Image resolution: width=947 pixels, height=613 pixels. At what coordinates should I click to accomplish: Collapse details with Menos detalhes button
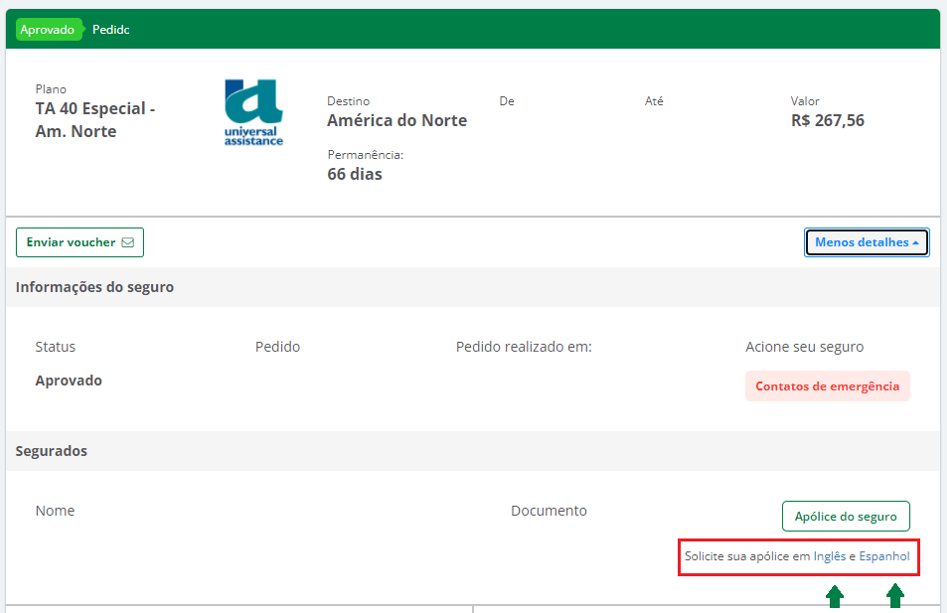(x=866, y=242)
